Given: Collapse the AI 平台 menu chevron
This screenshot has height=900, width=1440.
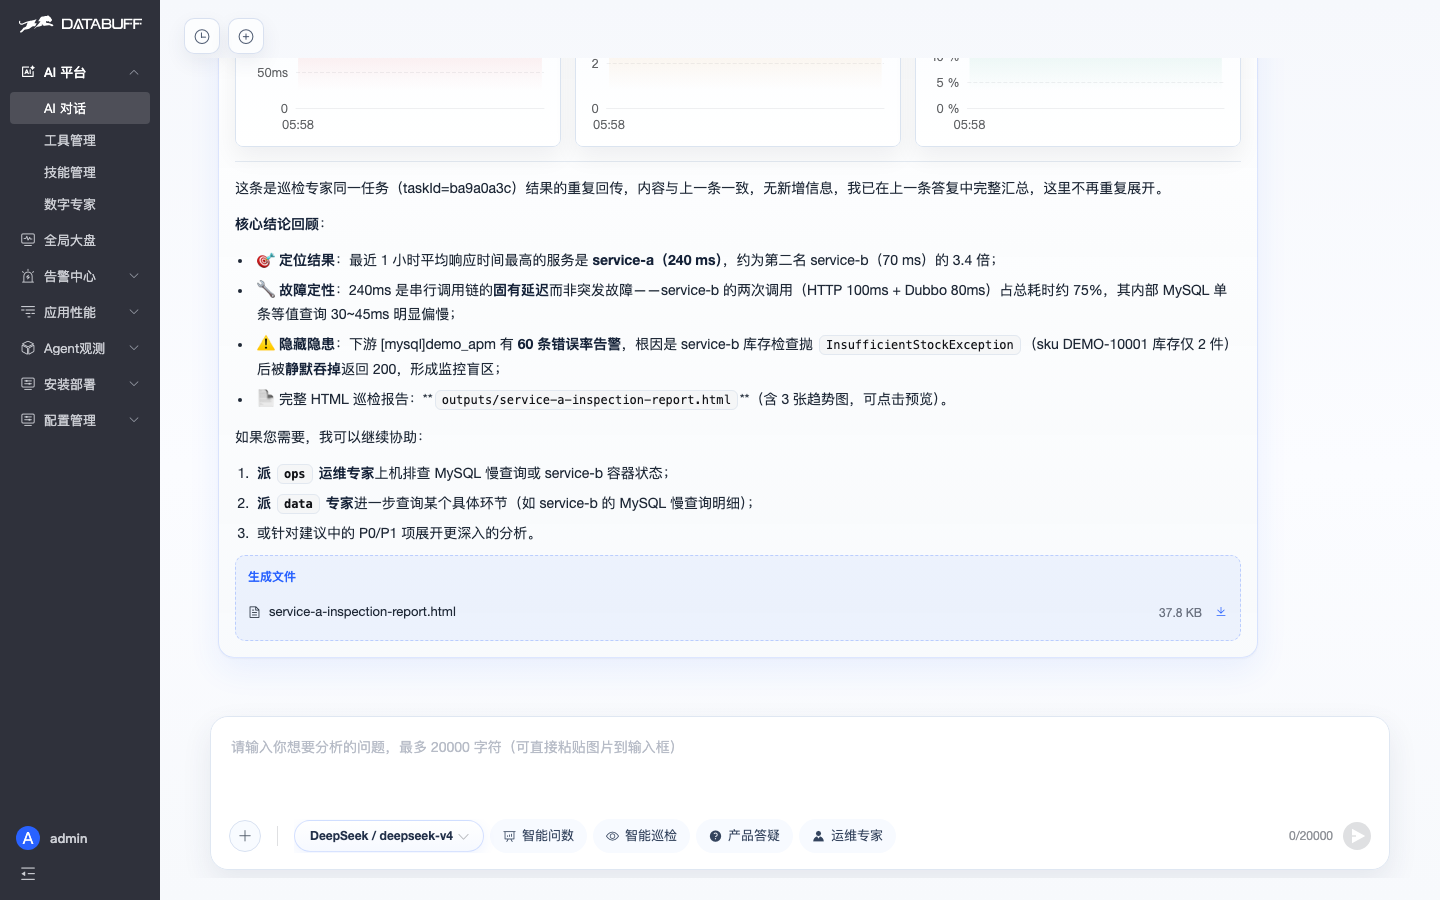Looking at the screenshot, I should 134,72.
